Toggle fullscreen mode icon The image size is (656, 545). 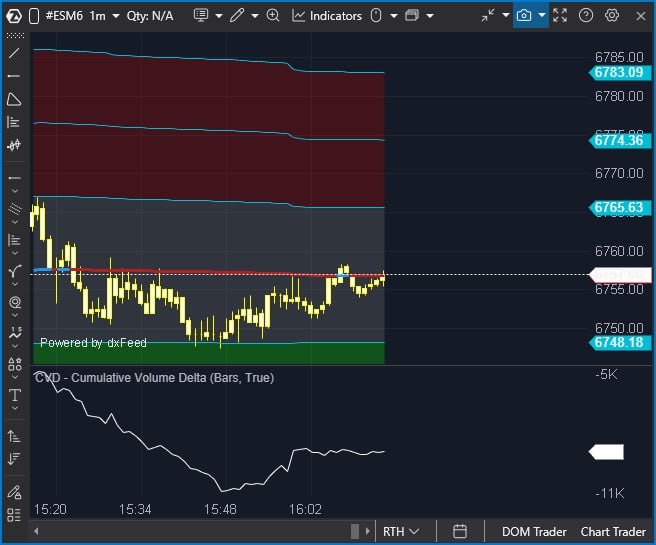(x=560, y=15)
